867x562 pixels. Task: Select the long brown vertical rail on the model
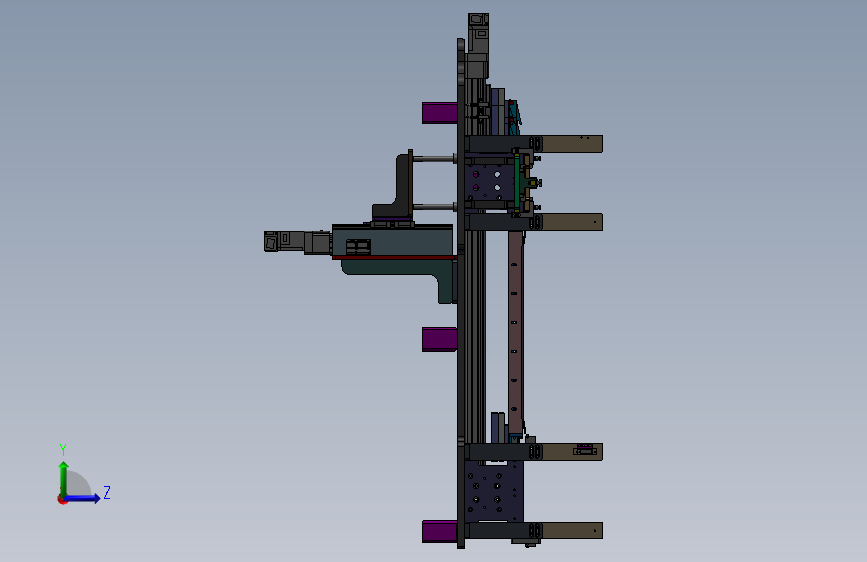(515, 334)
